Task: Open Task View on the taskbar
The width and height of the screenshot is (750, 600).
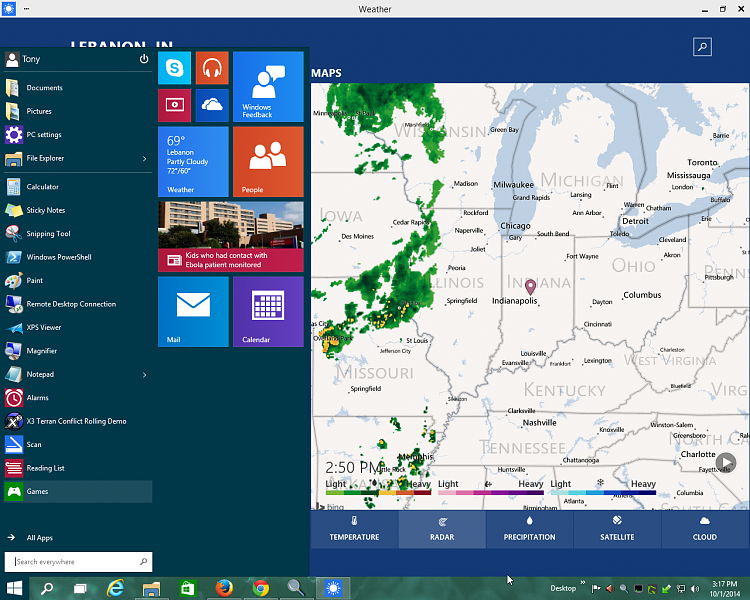Action: point(80,589)
